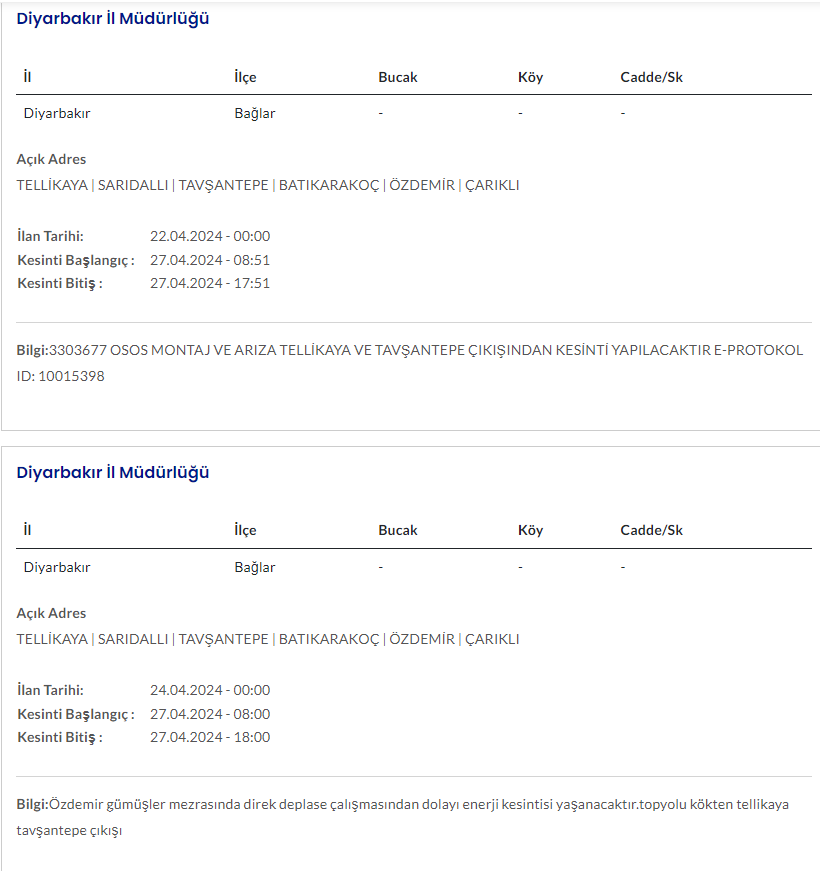Click the Cadde/Sk column header in the direk deplase outage table

(651, 530)
